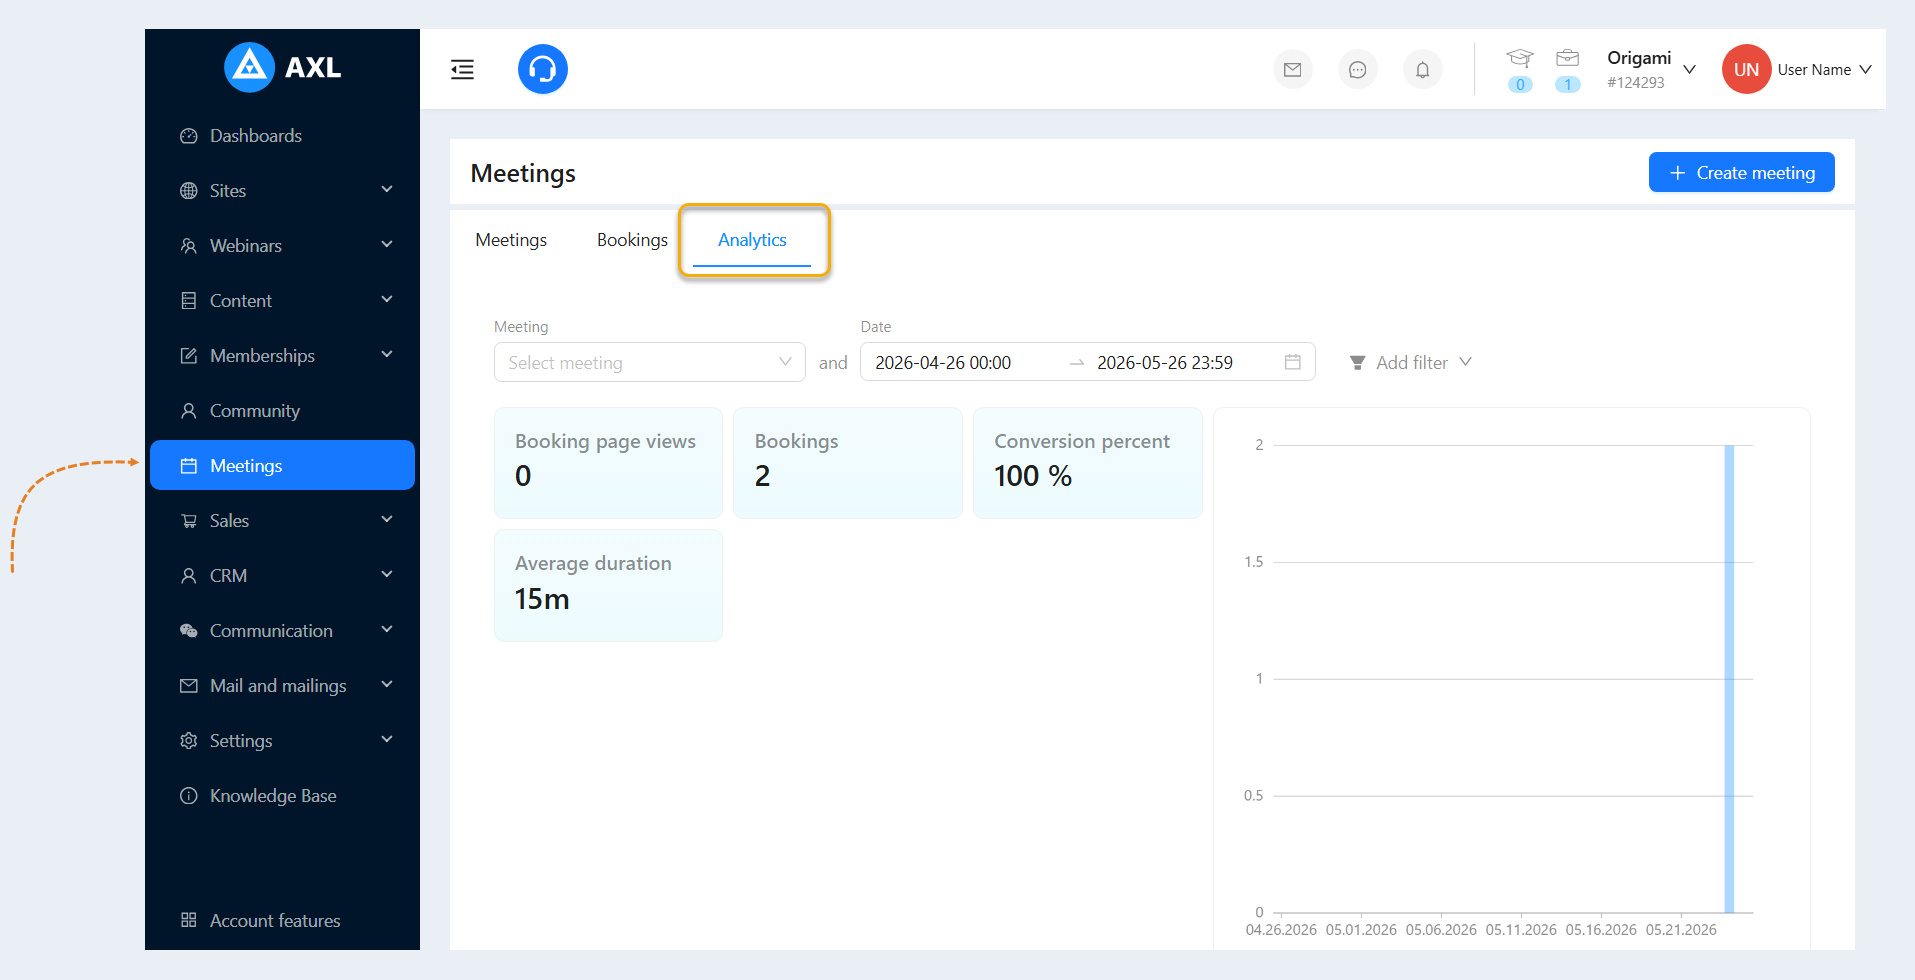Open the blue headset support button
Screen dimensions: 1915x980
coord(543,69)
